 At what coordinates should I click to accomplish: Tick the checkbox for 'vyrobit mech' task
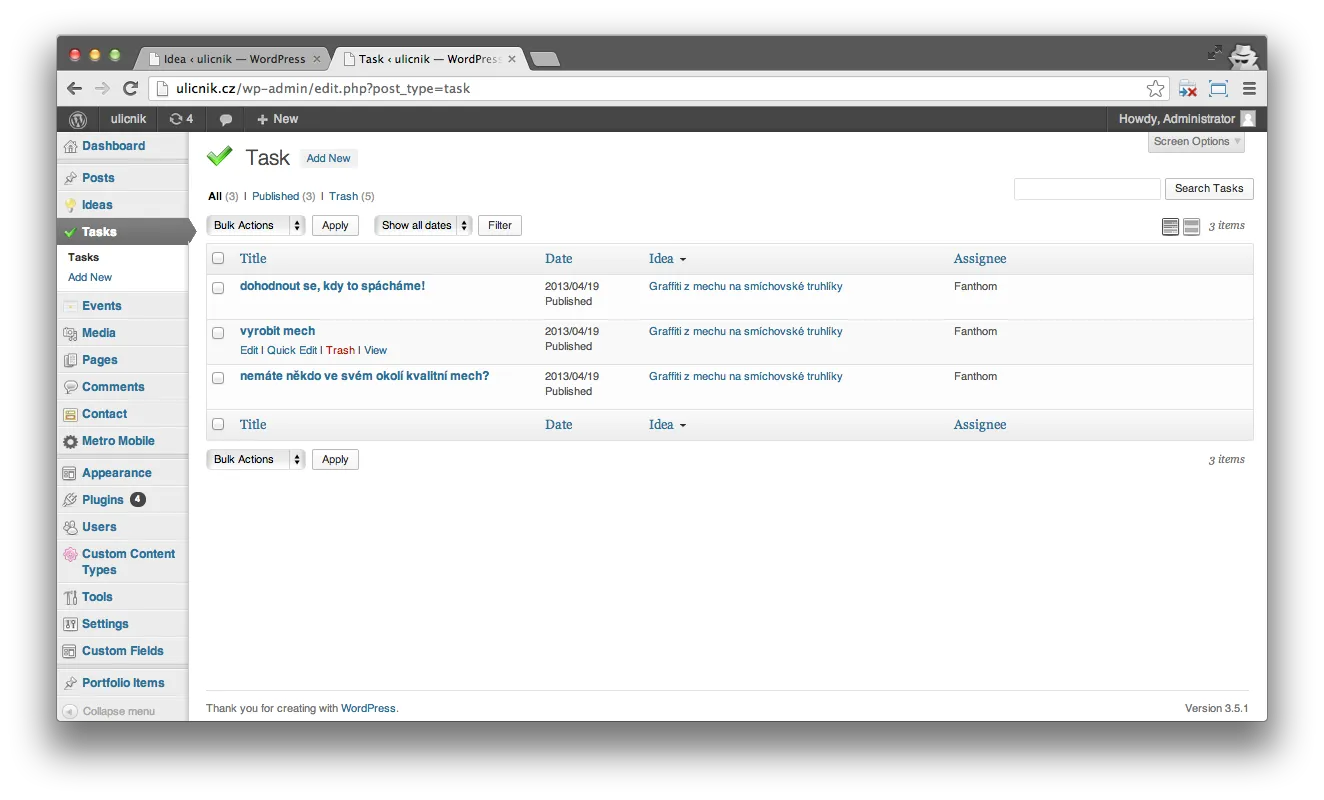(x=218, y=333)
